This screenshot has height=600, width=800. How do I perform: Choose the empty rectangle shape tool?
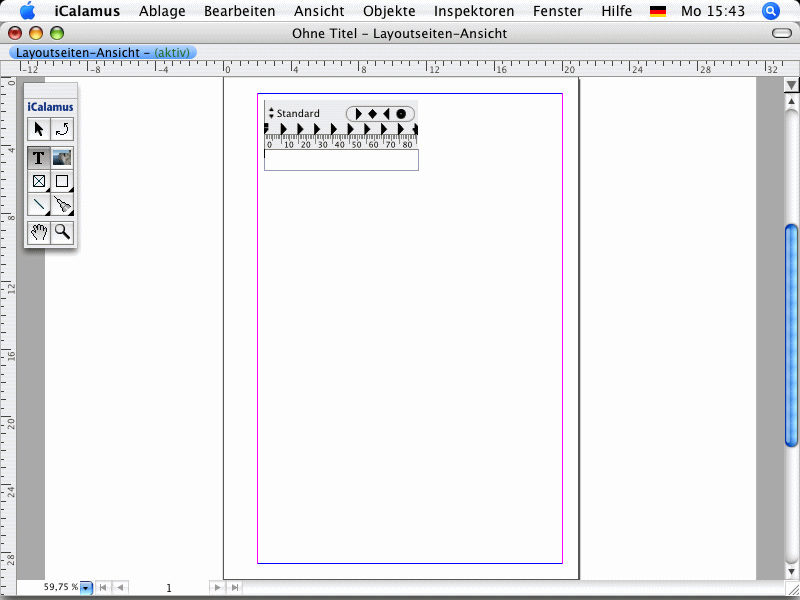click(x=62, y=182)
